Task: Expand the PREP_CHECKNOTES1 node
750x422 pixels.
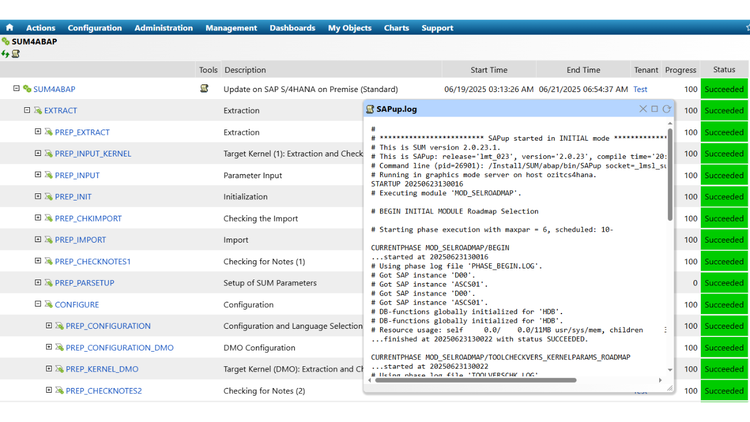Action: [38, 261]
